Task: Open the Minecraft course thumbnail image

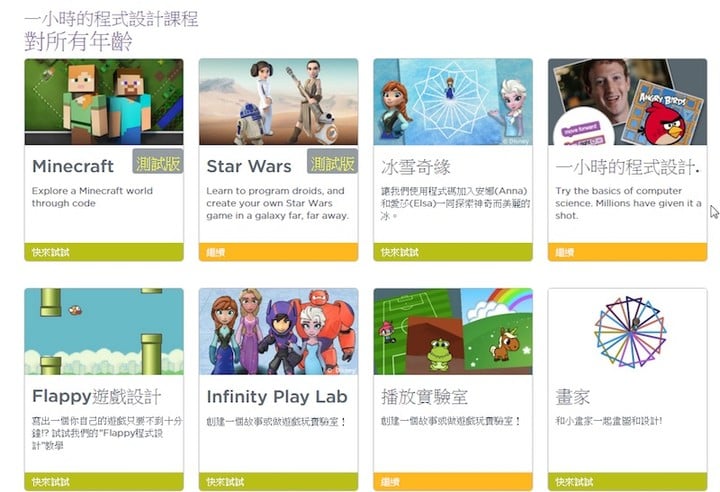Action: [104, 102]
